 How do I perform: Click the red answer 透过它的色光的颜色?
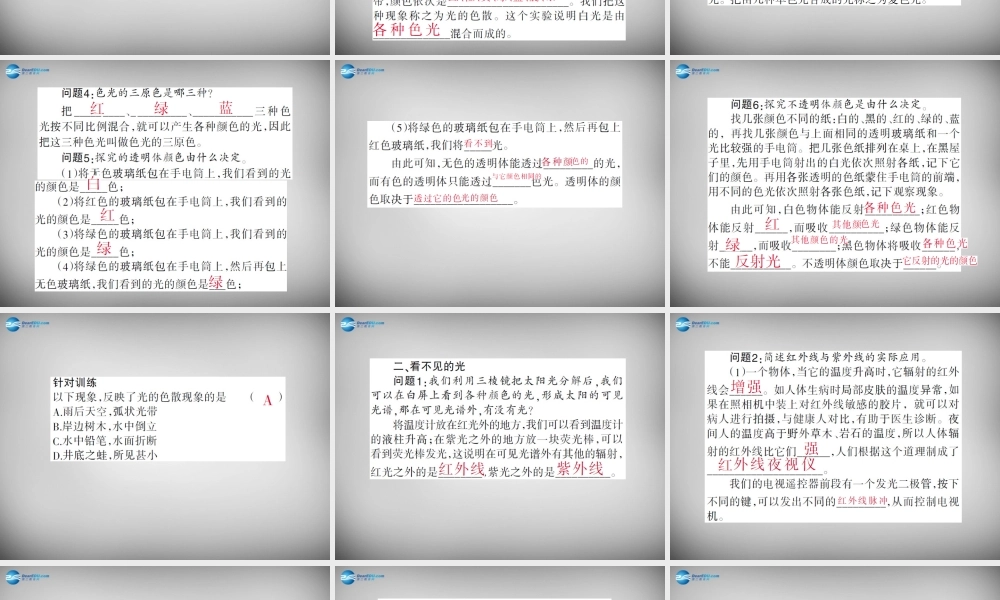pos(455,198)
